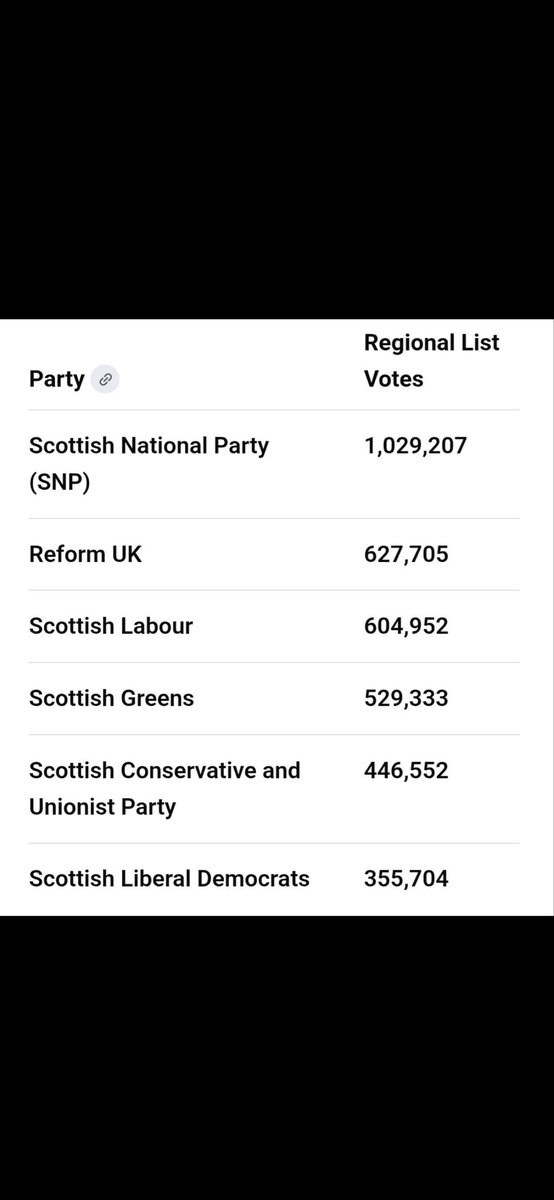This screenshot has height=1200, width=554.
Task: Click the (SNP) abbreviation text
Action: (60, 482)
